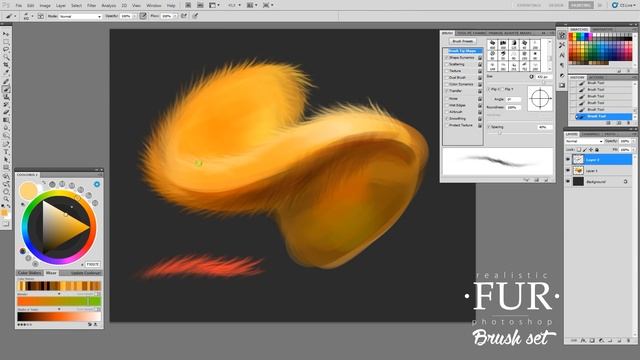Open the layer Fill dropdown arrow
640x360 pixels.
click(633, 150)
